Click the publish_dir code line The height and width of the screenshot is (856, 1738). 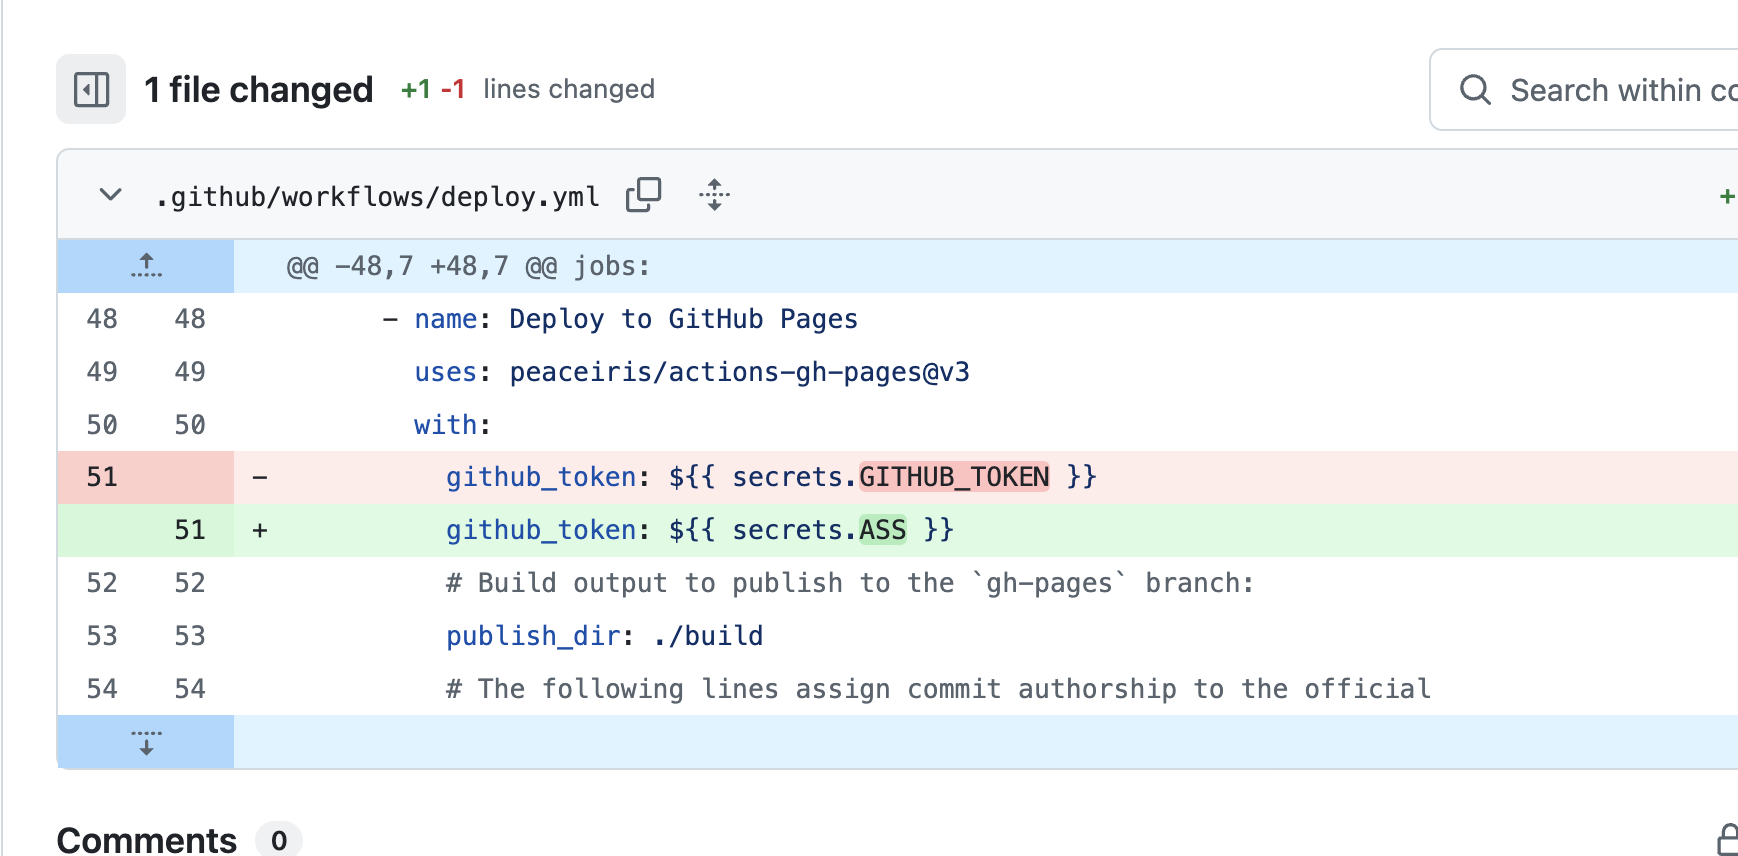[604, 636]
